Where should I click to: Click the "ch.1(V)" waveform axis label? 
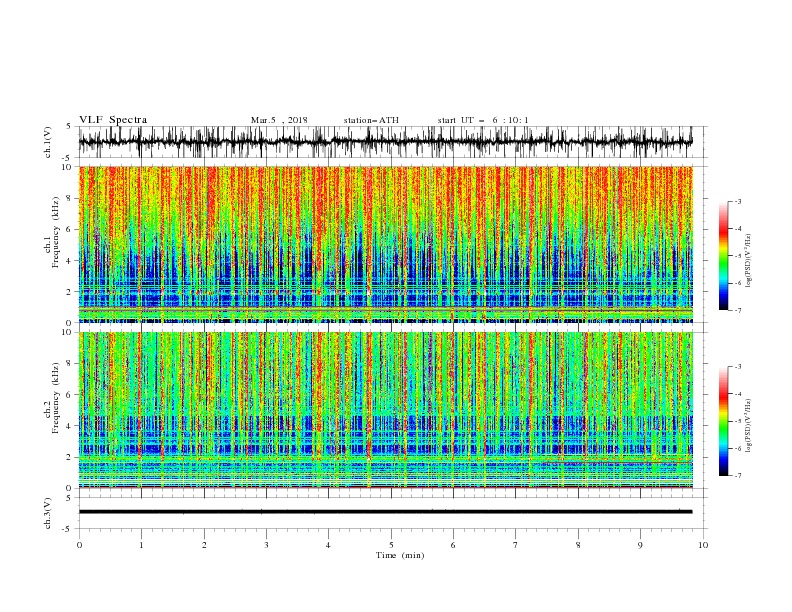coord(48,142)
